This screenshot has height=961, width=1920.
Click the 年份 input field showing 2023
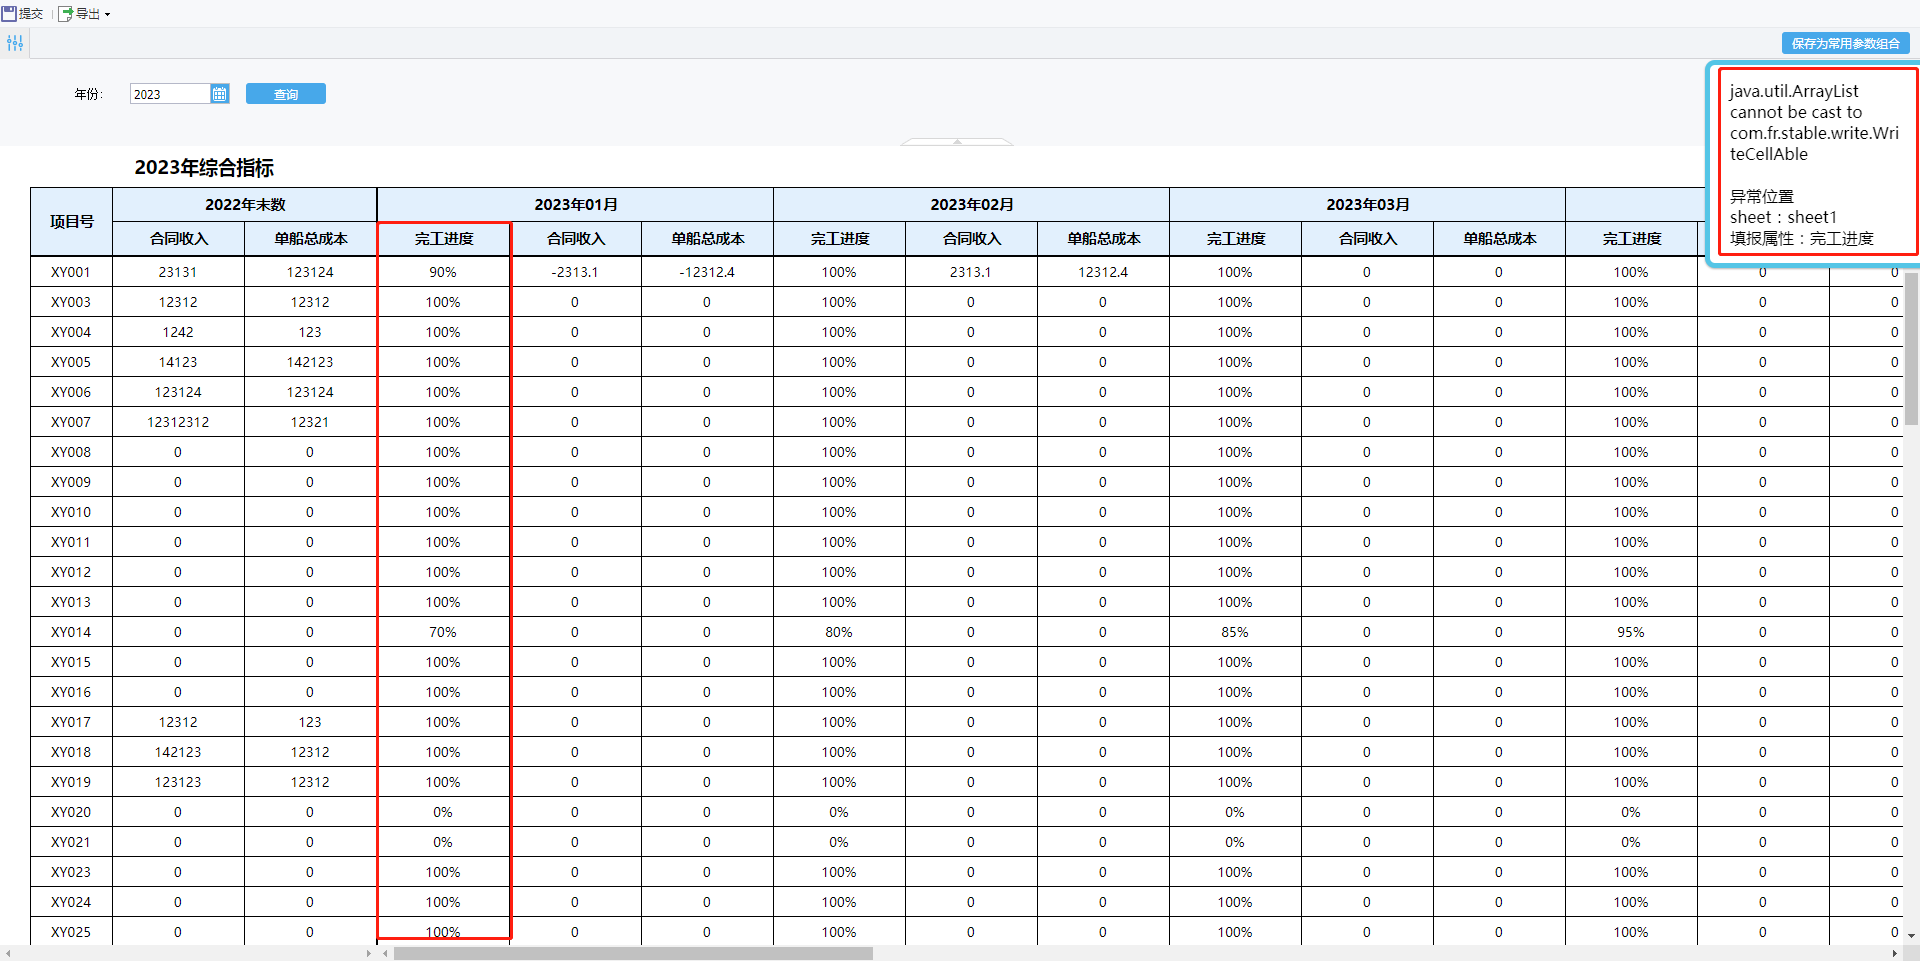pyautogui.click(x=170, y=94)
